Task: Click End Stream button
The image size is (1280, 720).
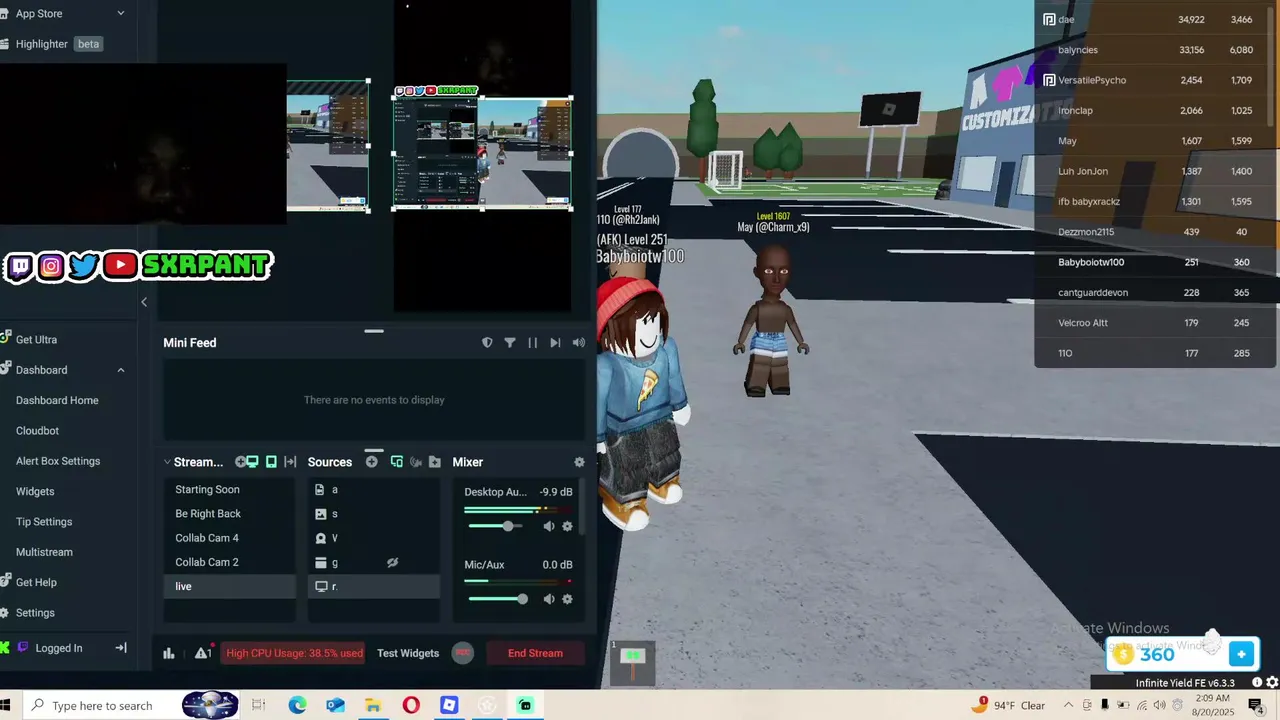Action: pyautogui.click(x=535, y=653)
